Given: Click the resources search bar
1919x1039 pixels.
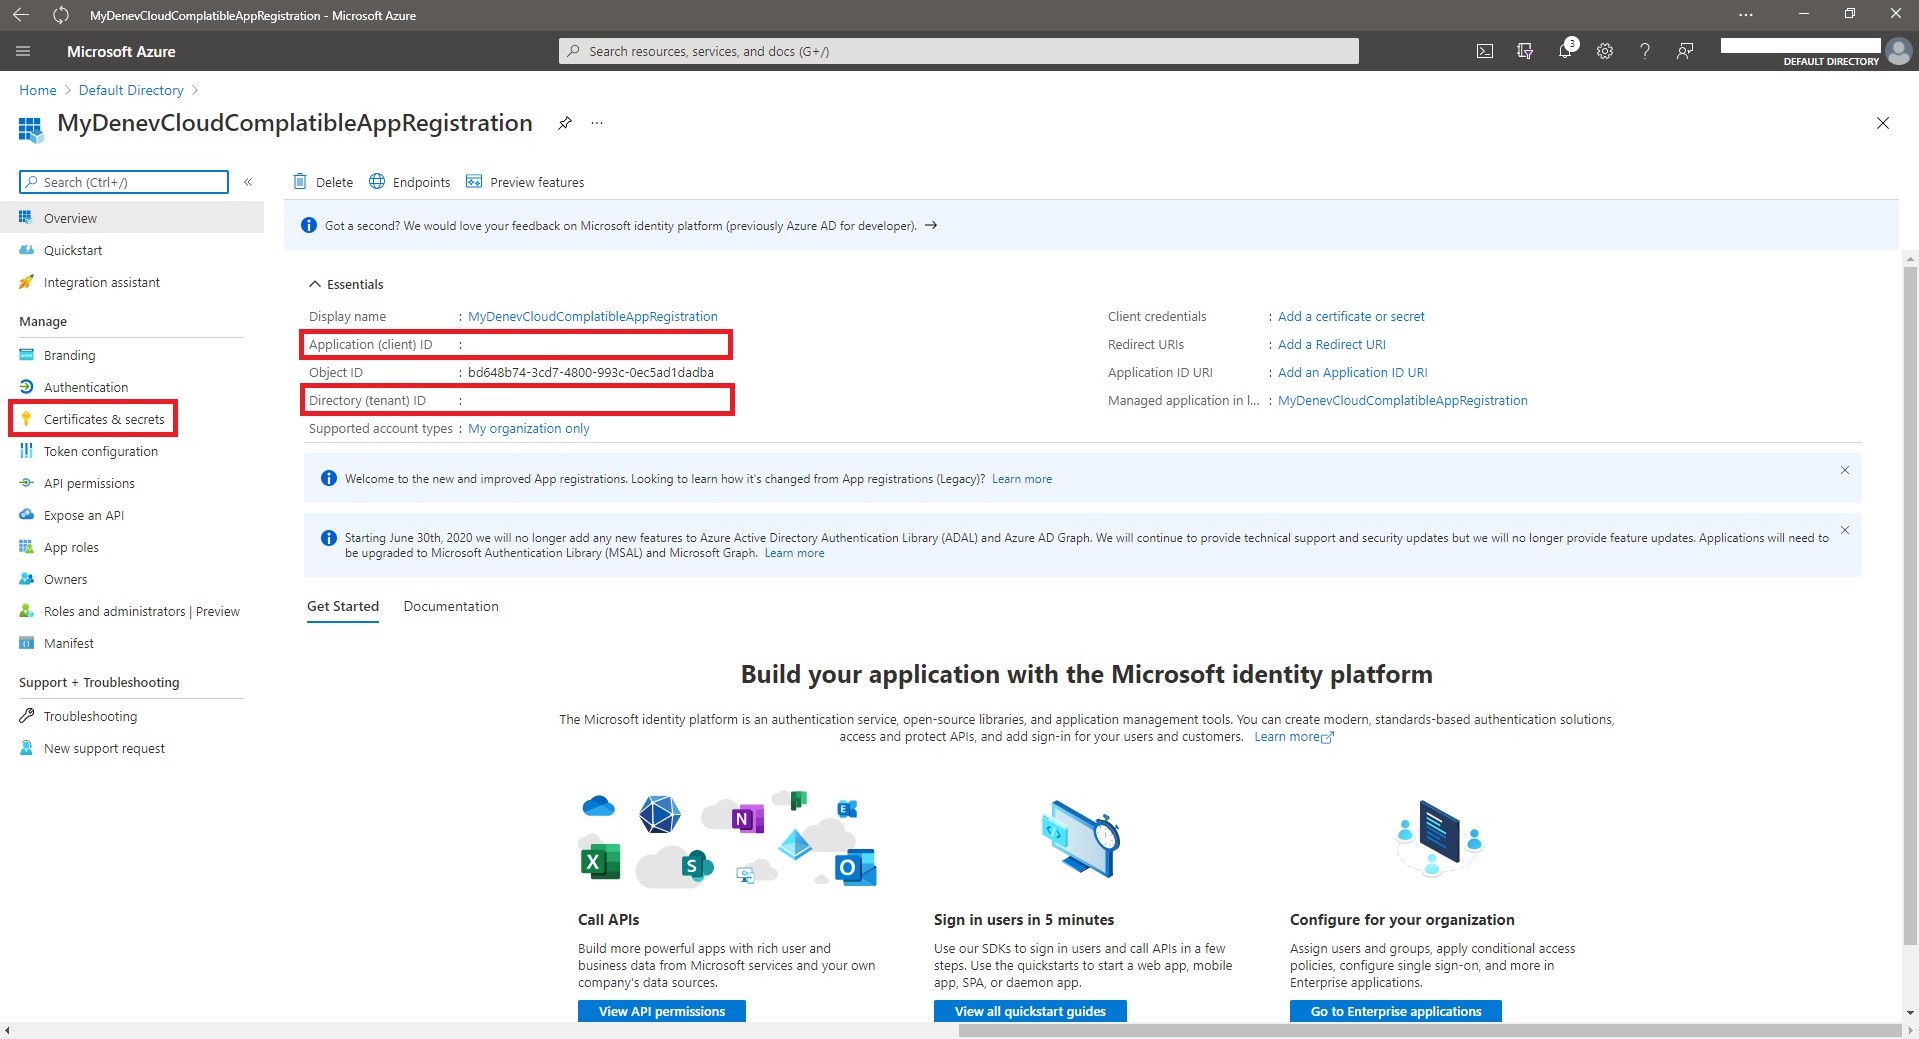Looking at the screenshot, I should 957,51.
